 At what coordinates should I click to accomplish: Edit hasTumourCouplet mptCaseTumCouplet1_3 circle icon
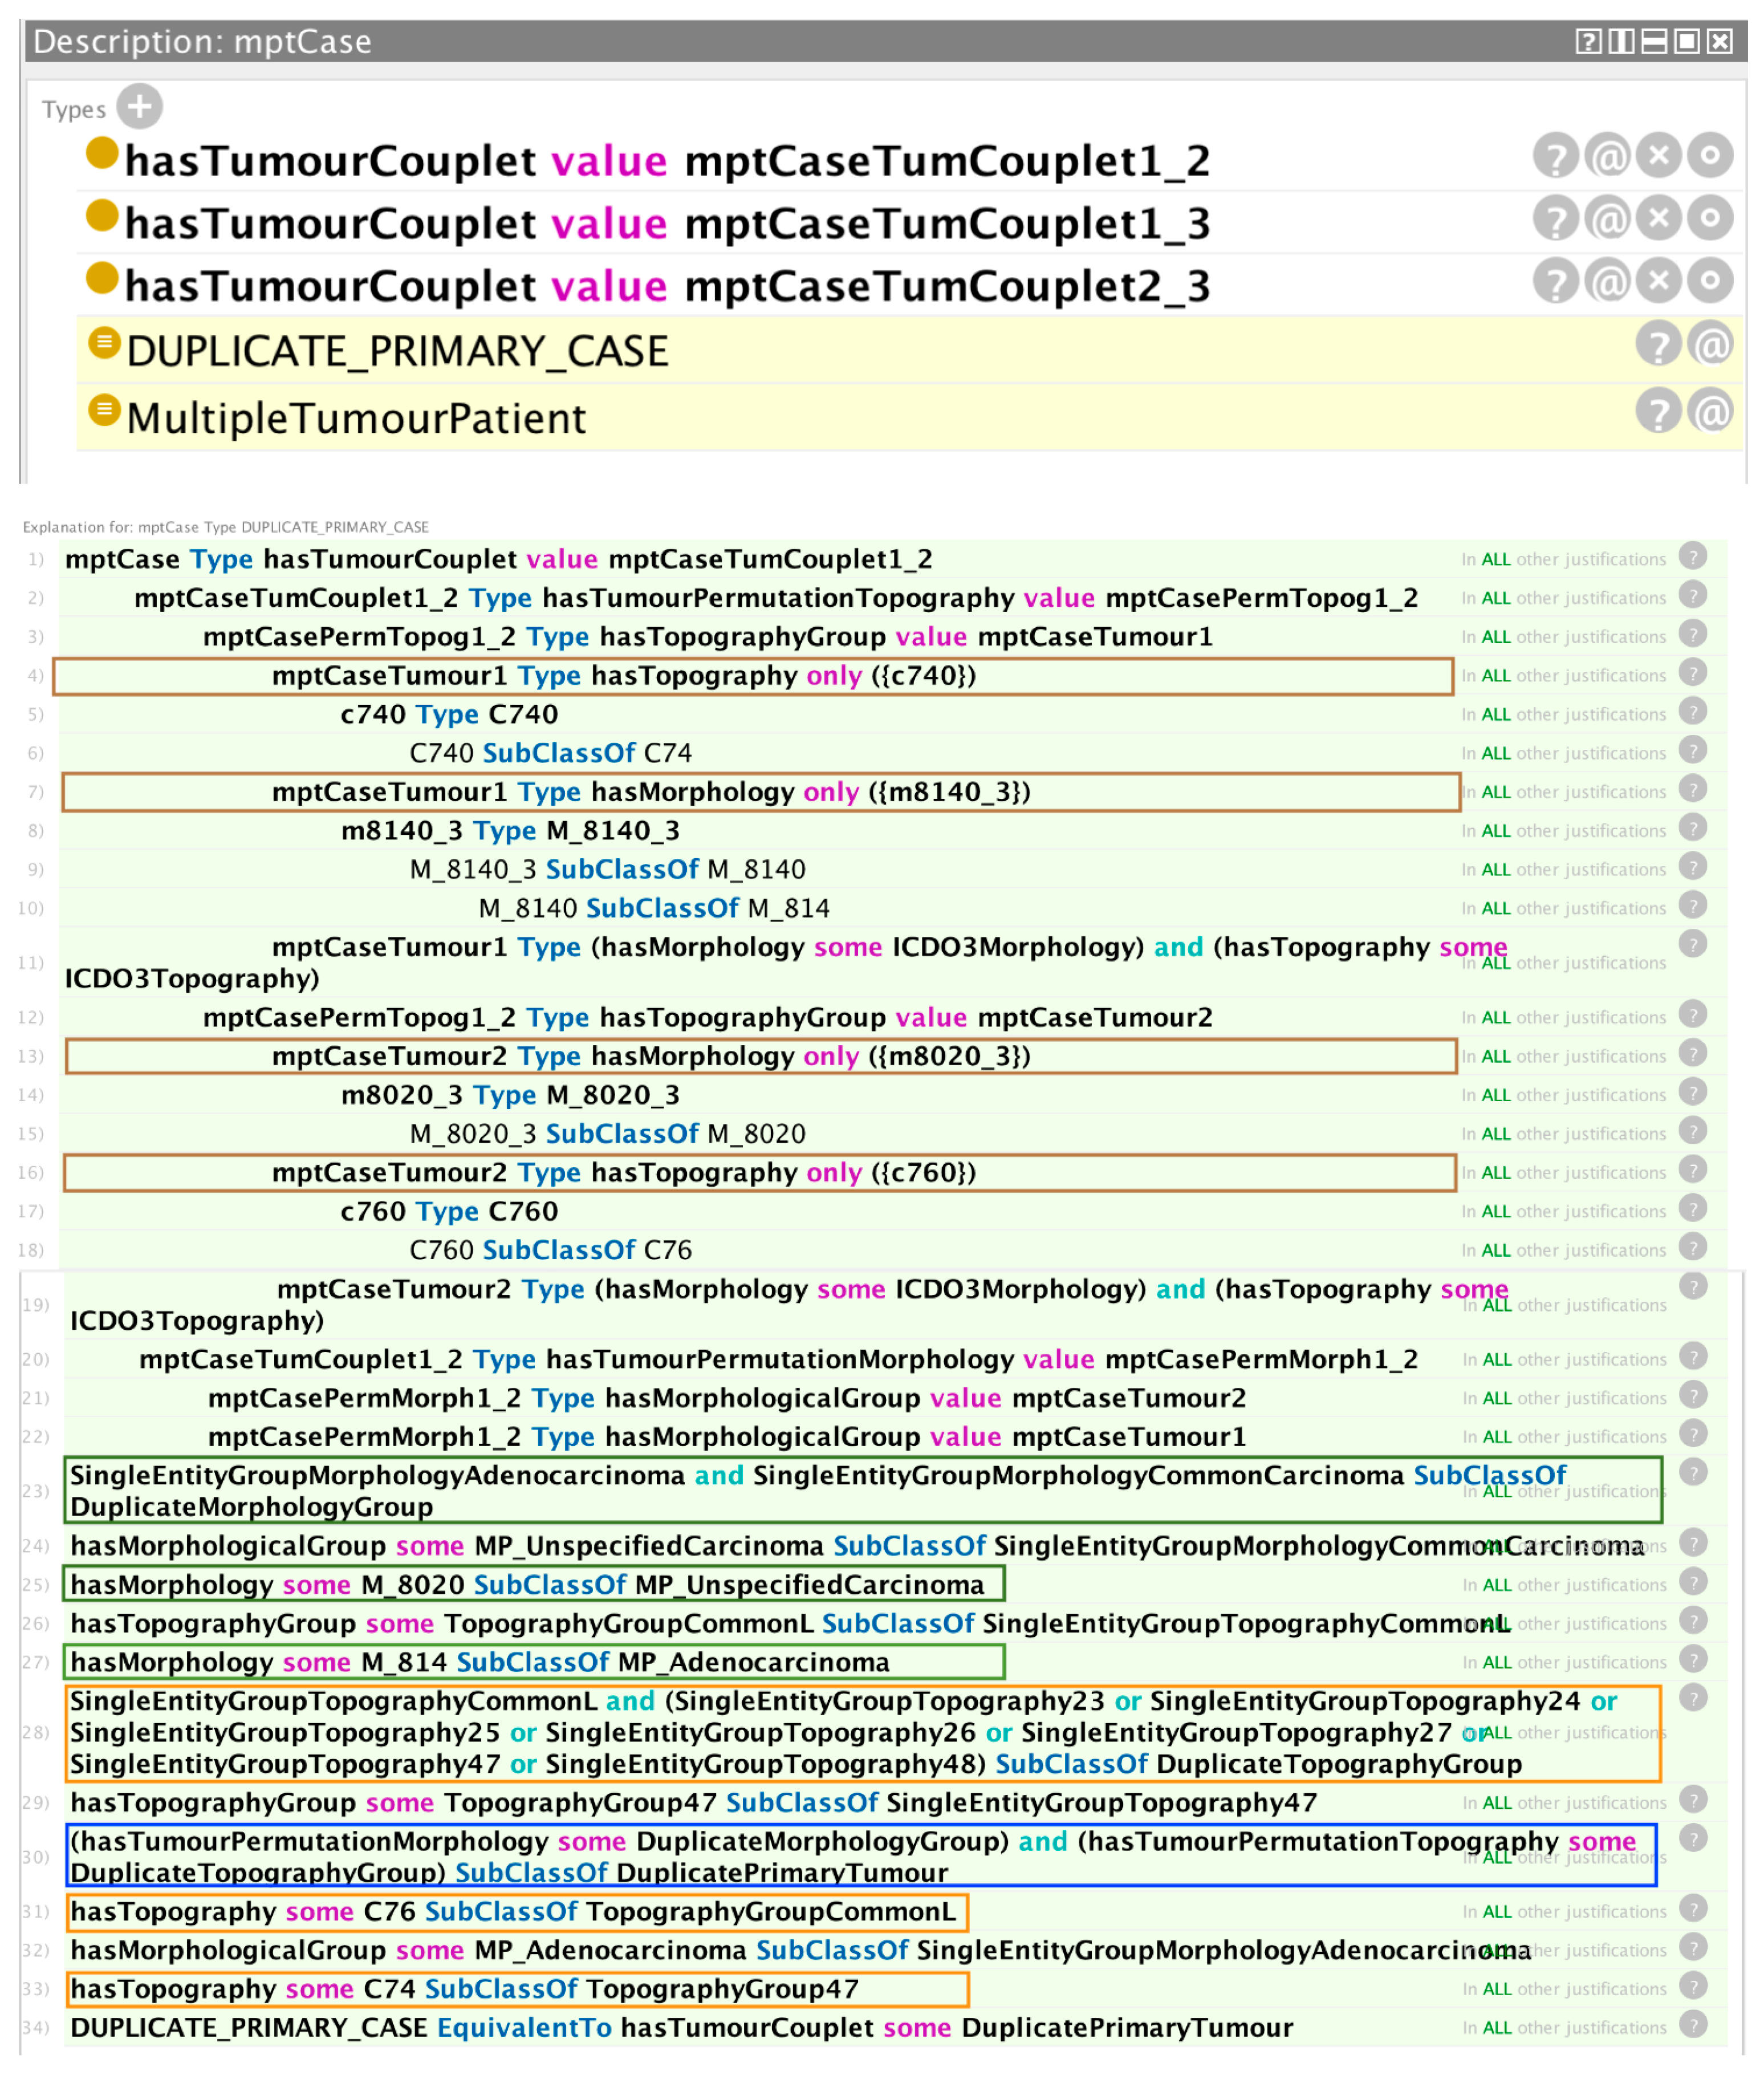(1710, 218)
